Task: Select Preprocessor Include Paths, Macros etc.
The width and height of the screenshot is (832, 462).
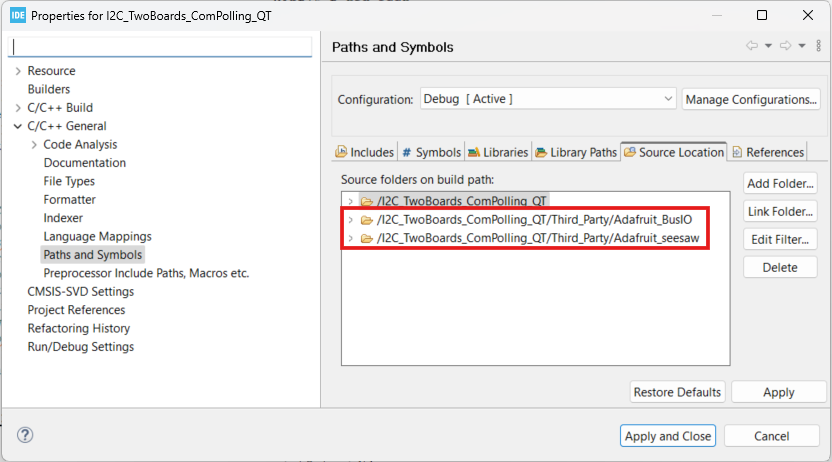Action: point(146,273)
